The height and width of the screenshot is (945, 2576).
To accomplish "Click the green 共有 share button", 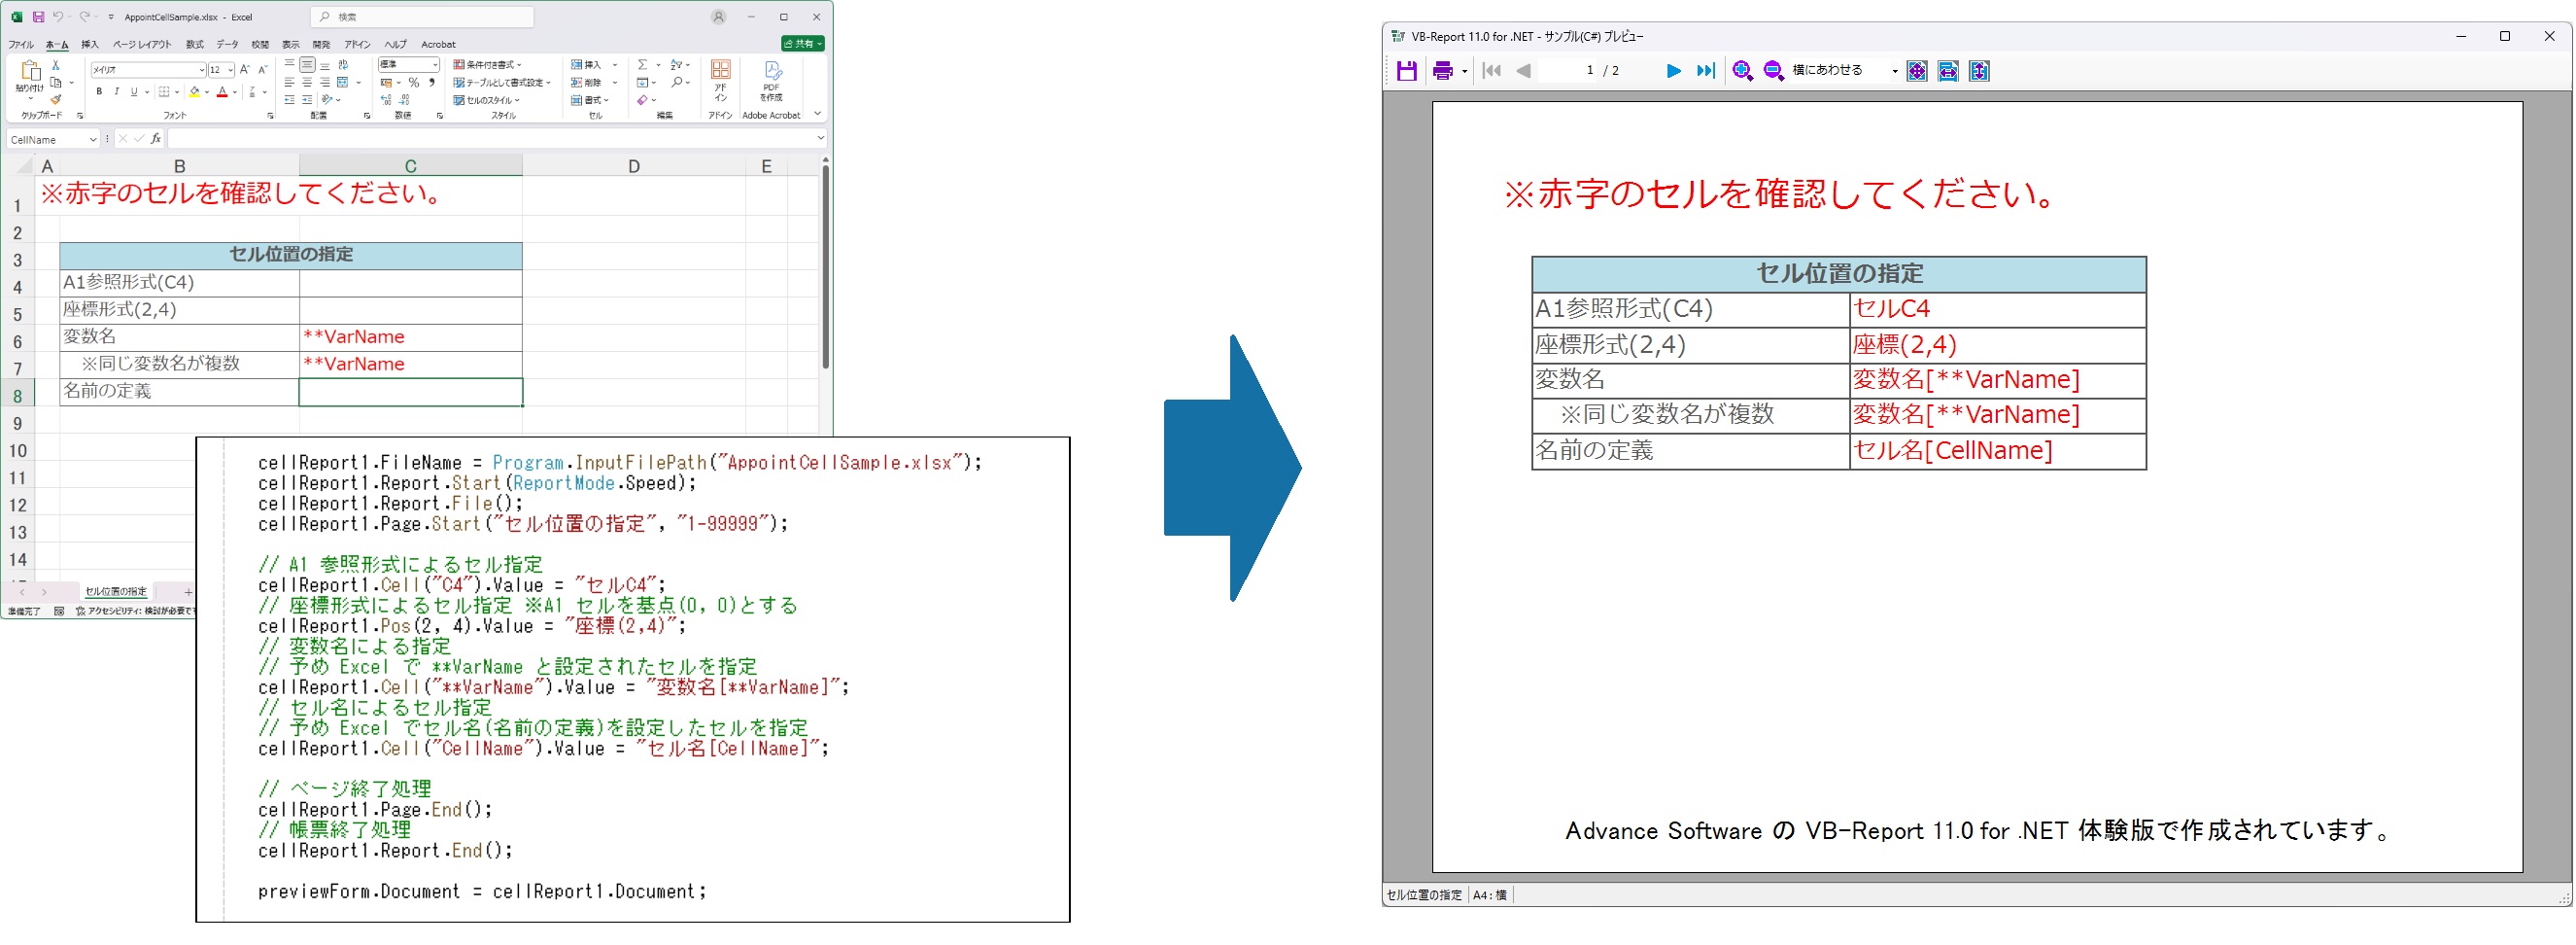I will [x=803, y=44].
